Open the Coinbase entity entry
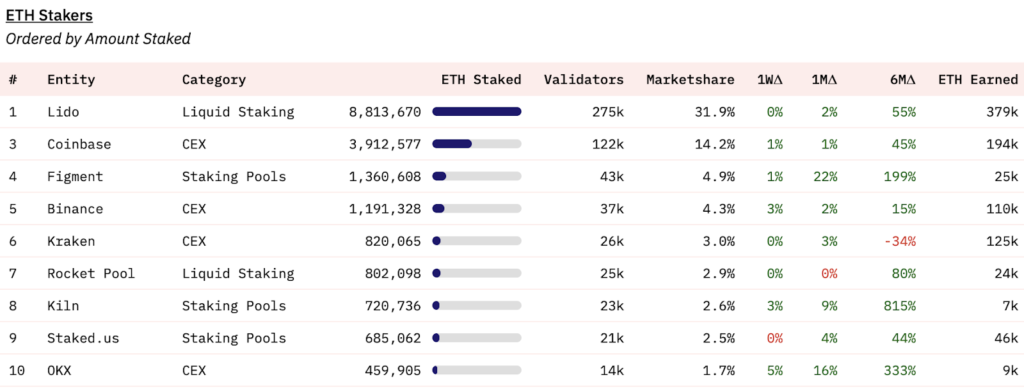This screenshot has height=389, width=1024. [79, 144]
